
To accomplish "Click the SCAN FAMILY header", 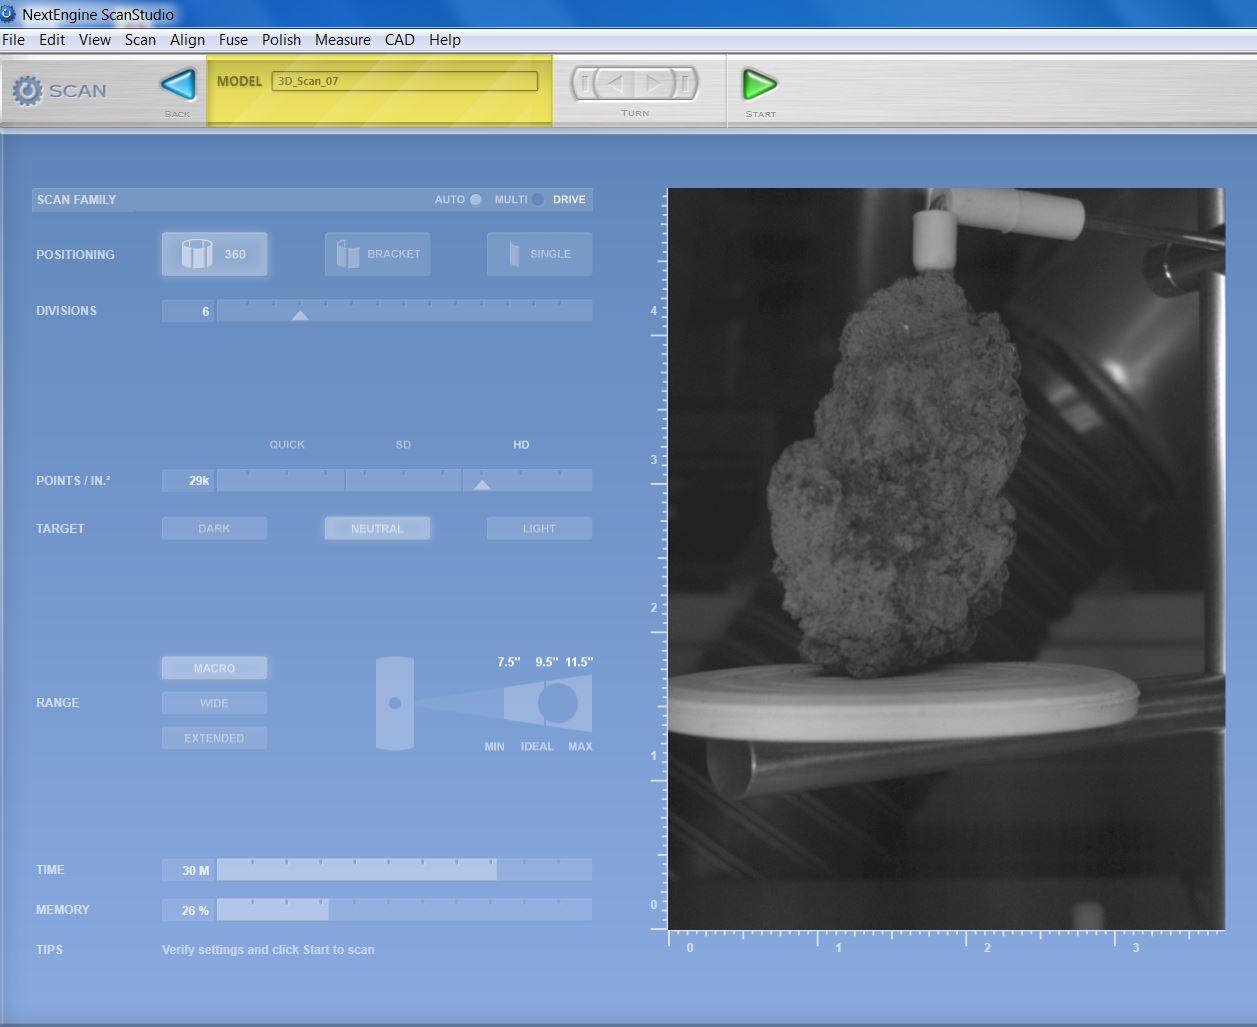I will (x=76, y=200).
